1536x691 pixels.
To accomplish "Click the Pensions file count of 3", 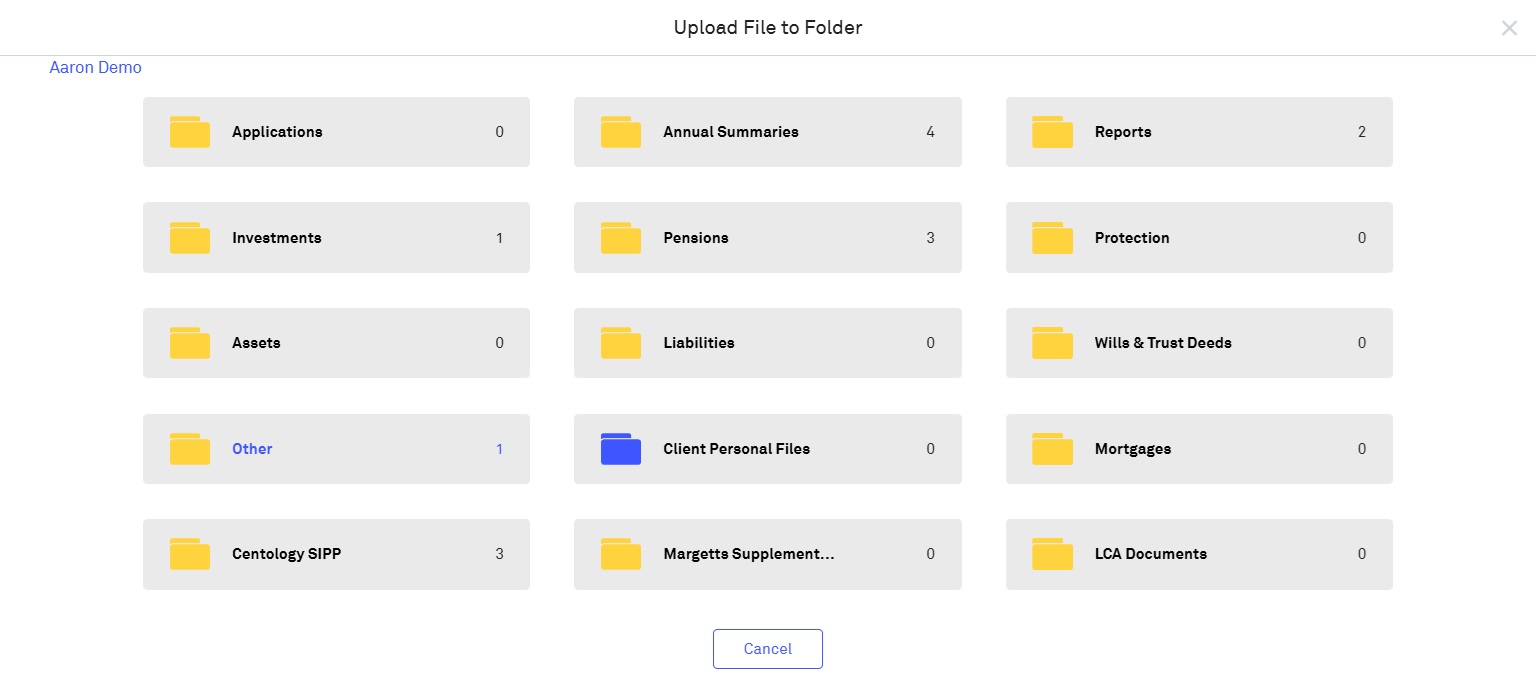I will tap(930, 238).
